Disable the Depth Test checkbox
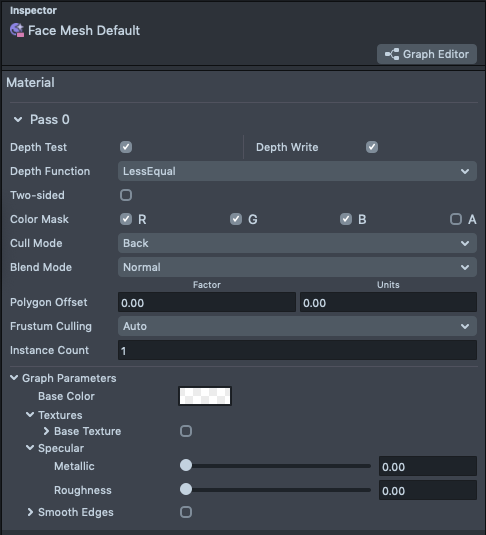Image resolution: width=486 pixels, height=535 pixels. [126, 147]
